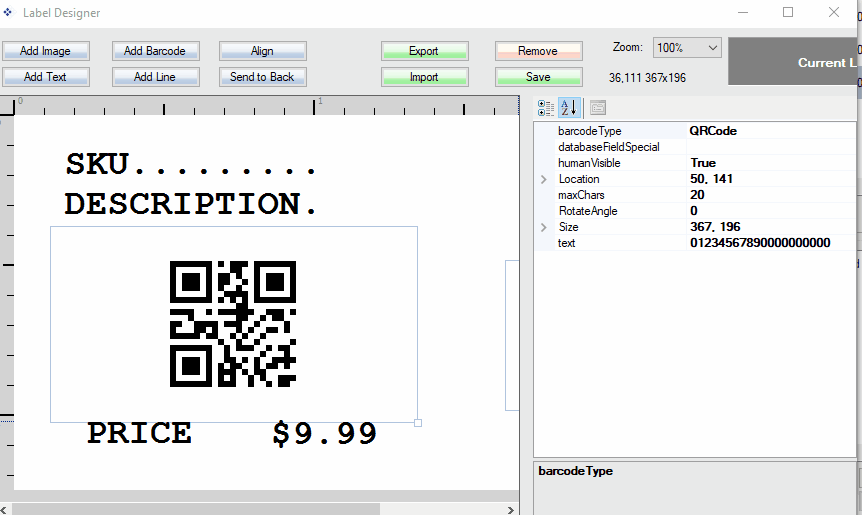Click Send to Back button
Image resolution: width=862 pixels, height=515 pixels.
pos(262,77)
